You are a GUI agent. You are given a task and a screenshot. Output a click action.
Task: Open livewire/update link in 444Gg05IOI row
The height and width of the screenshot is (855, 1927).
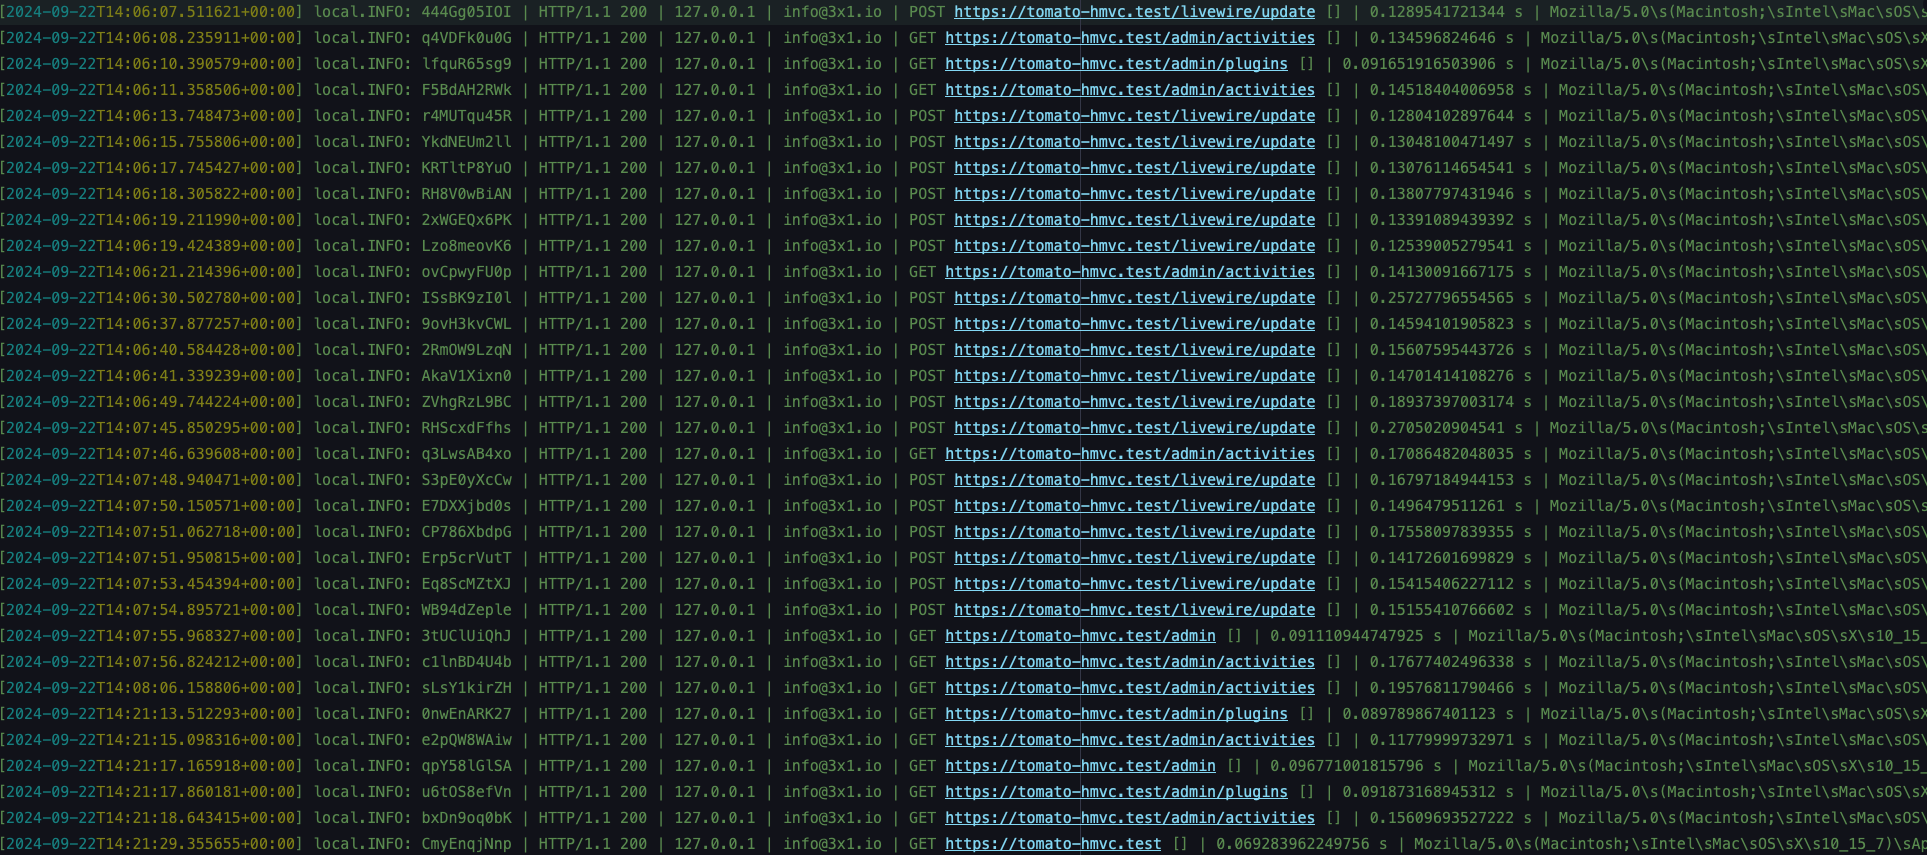pos(1134,12)
